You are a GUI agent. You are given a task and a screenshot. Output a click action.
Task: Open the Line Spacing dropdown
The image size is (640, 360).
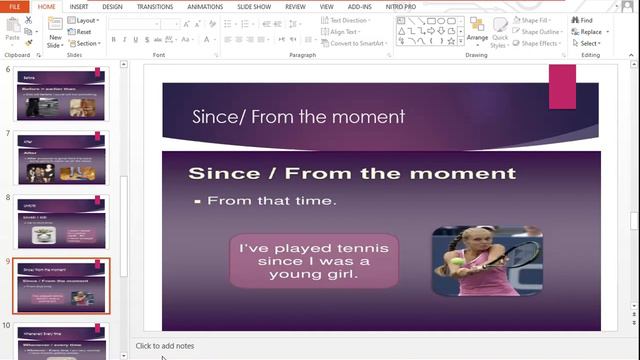click(295, 24)
